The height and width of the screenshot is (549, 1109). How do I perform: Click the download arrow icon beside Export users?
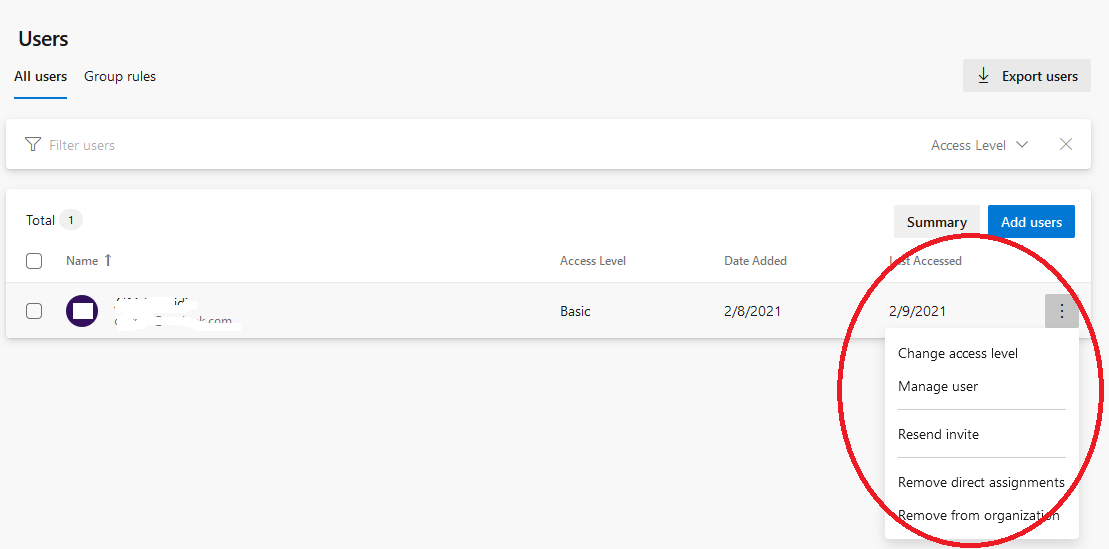983,76
